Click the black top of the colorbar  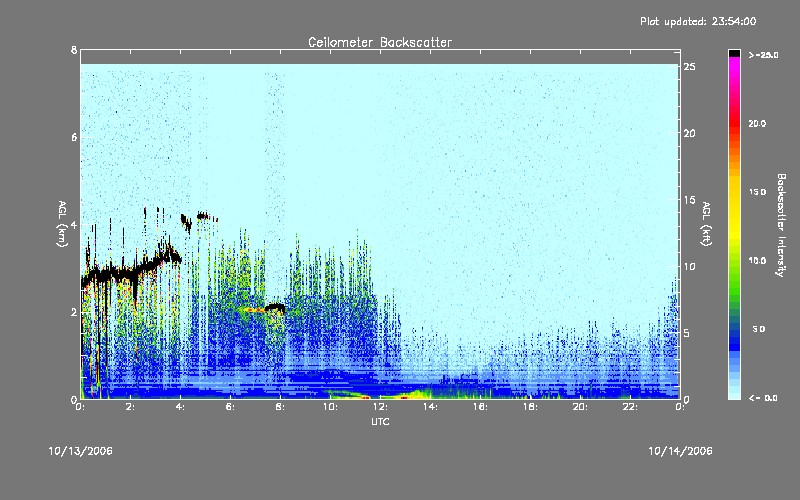click(734, 53)
